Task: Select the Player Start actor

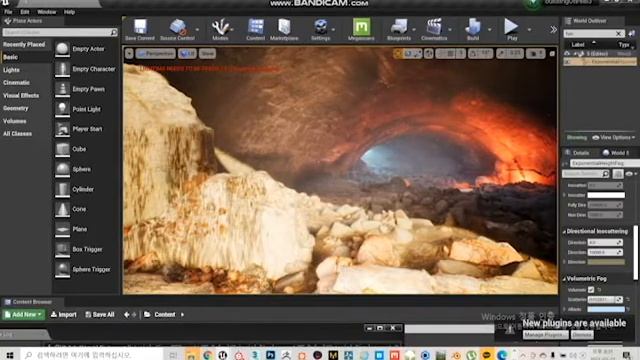Action: [85, 129]
